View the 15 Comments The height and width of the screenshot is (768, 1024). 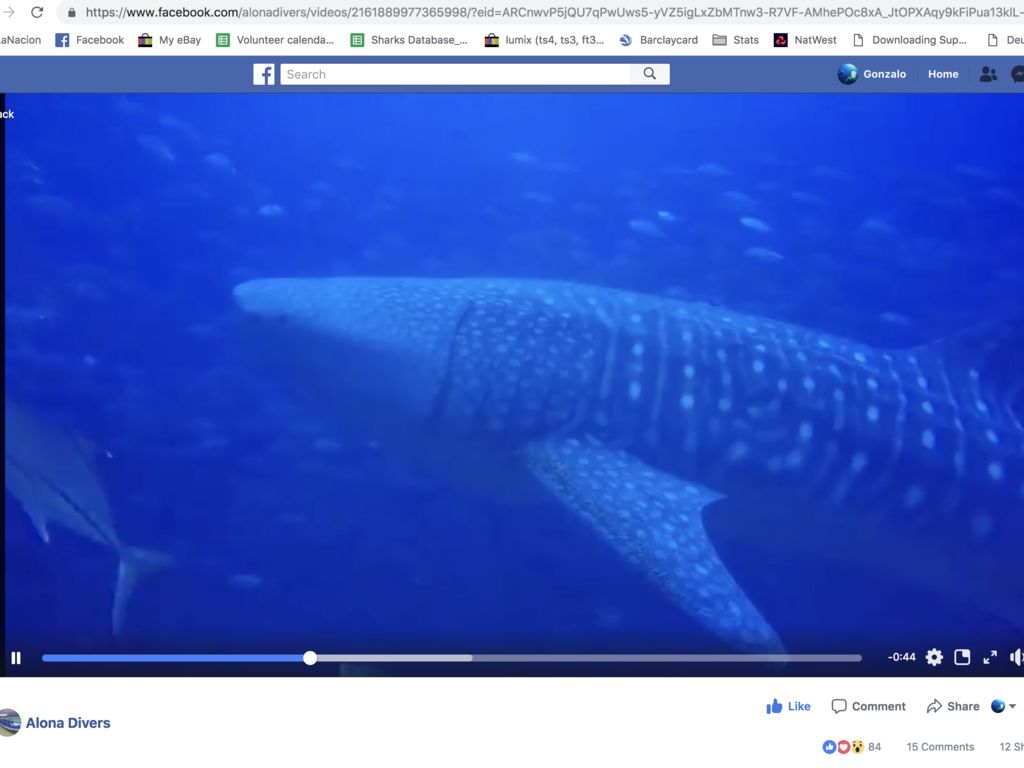[940, 747]
